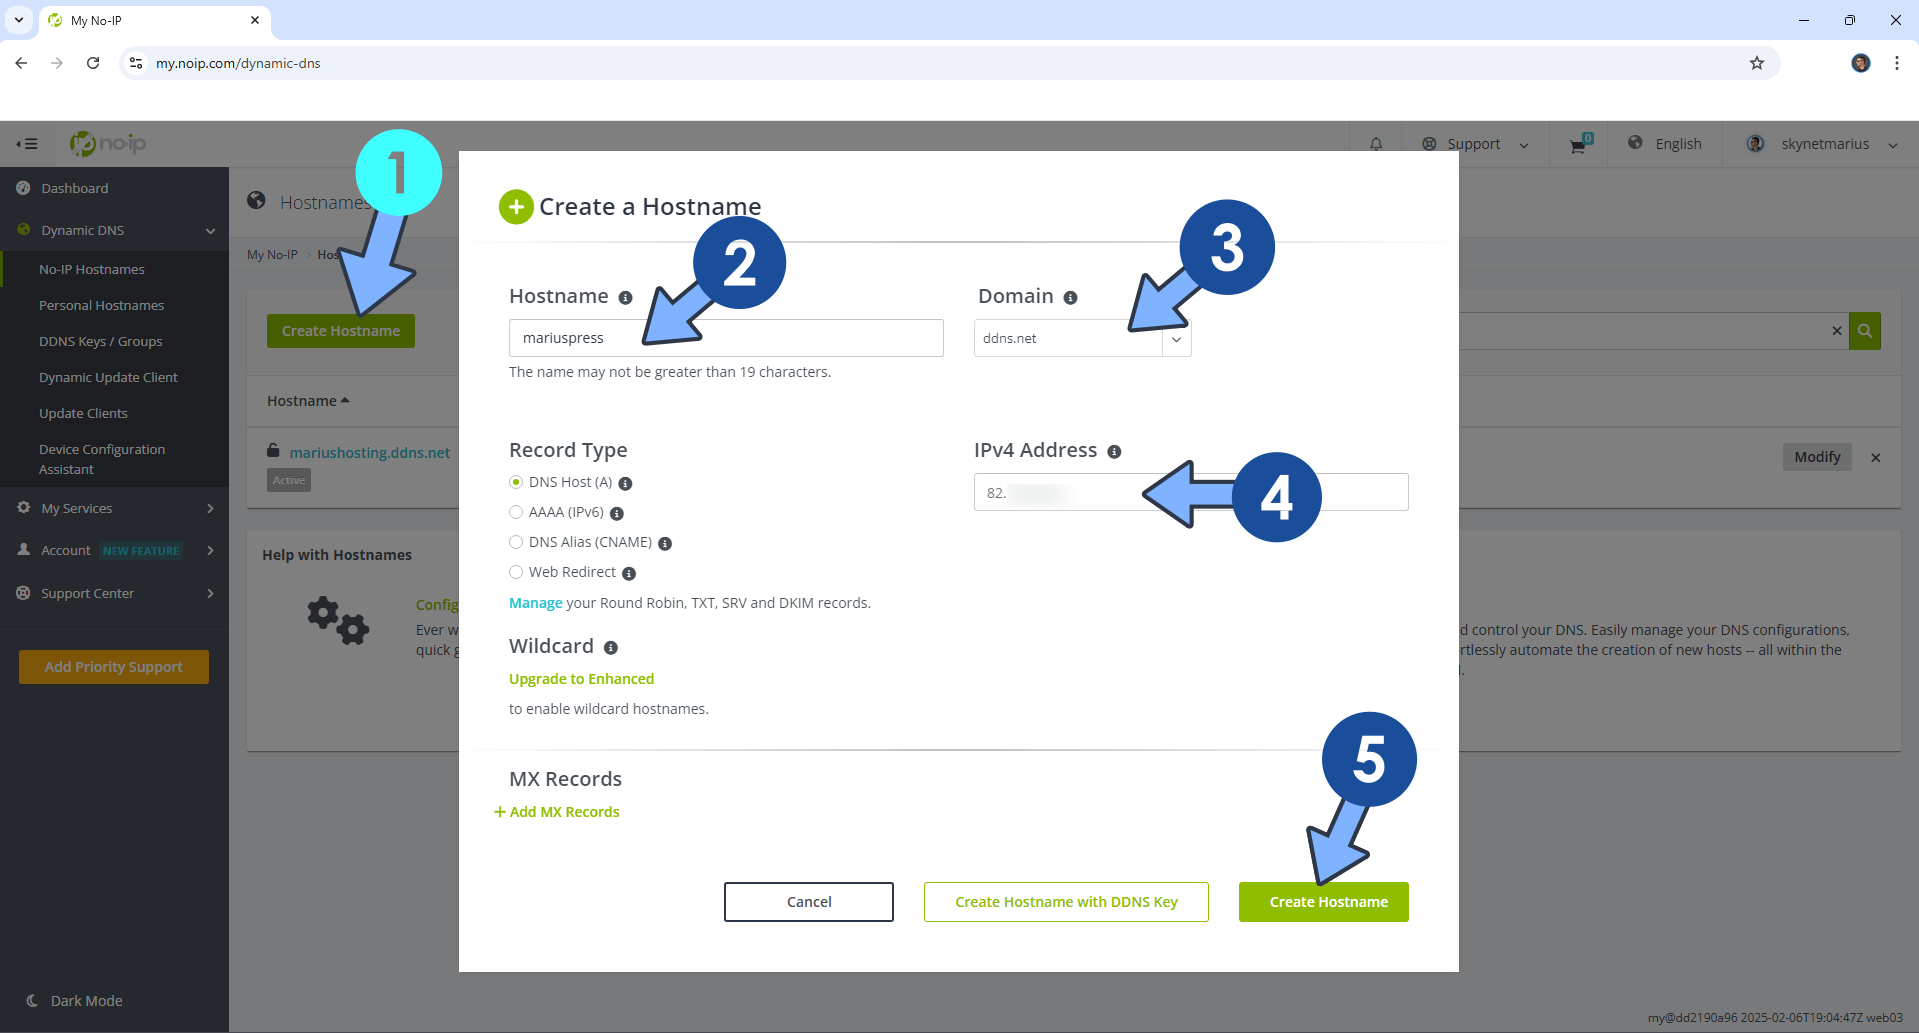The image size is (1919, 1033).
Task: Open Dynamic Update Client in sidebar
Action: 108,377
